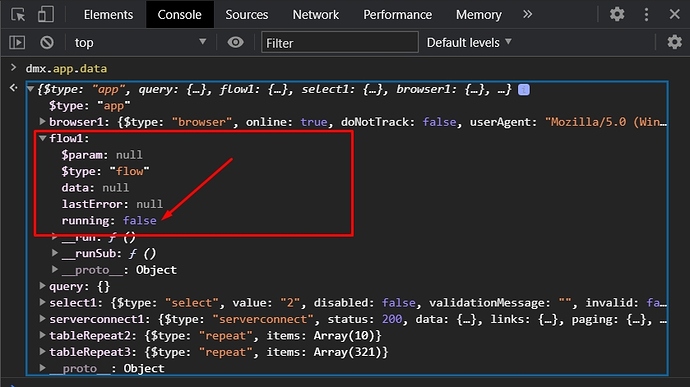The image size is (690, 387).
Task: Show the console sidebar icon
Action: (17, 43)
